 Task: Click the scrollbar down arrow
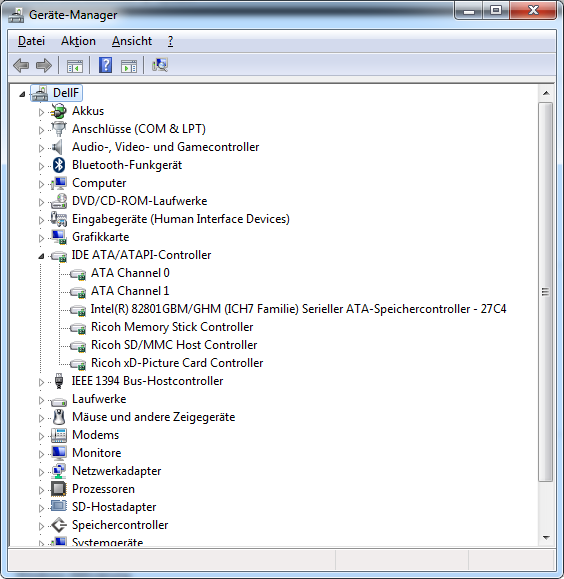tap(546, 538)
